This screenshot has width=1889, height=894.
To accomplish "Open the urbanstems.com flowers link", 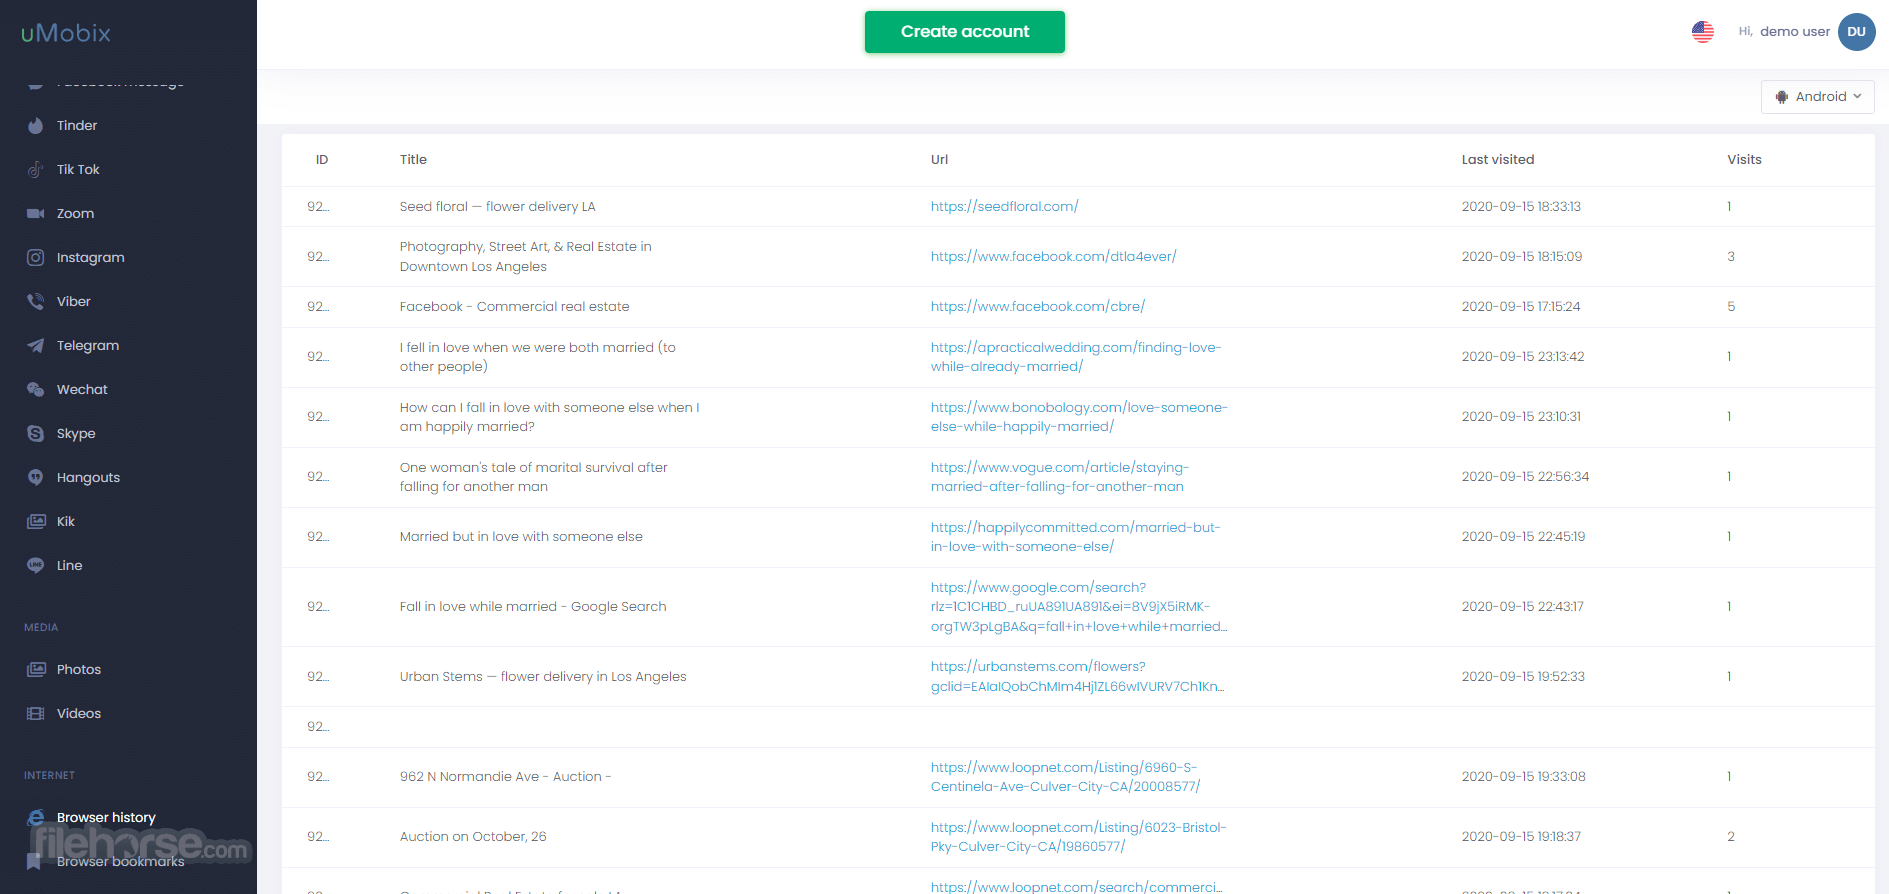I will 1078,677.
